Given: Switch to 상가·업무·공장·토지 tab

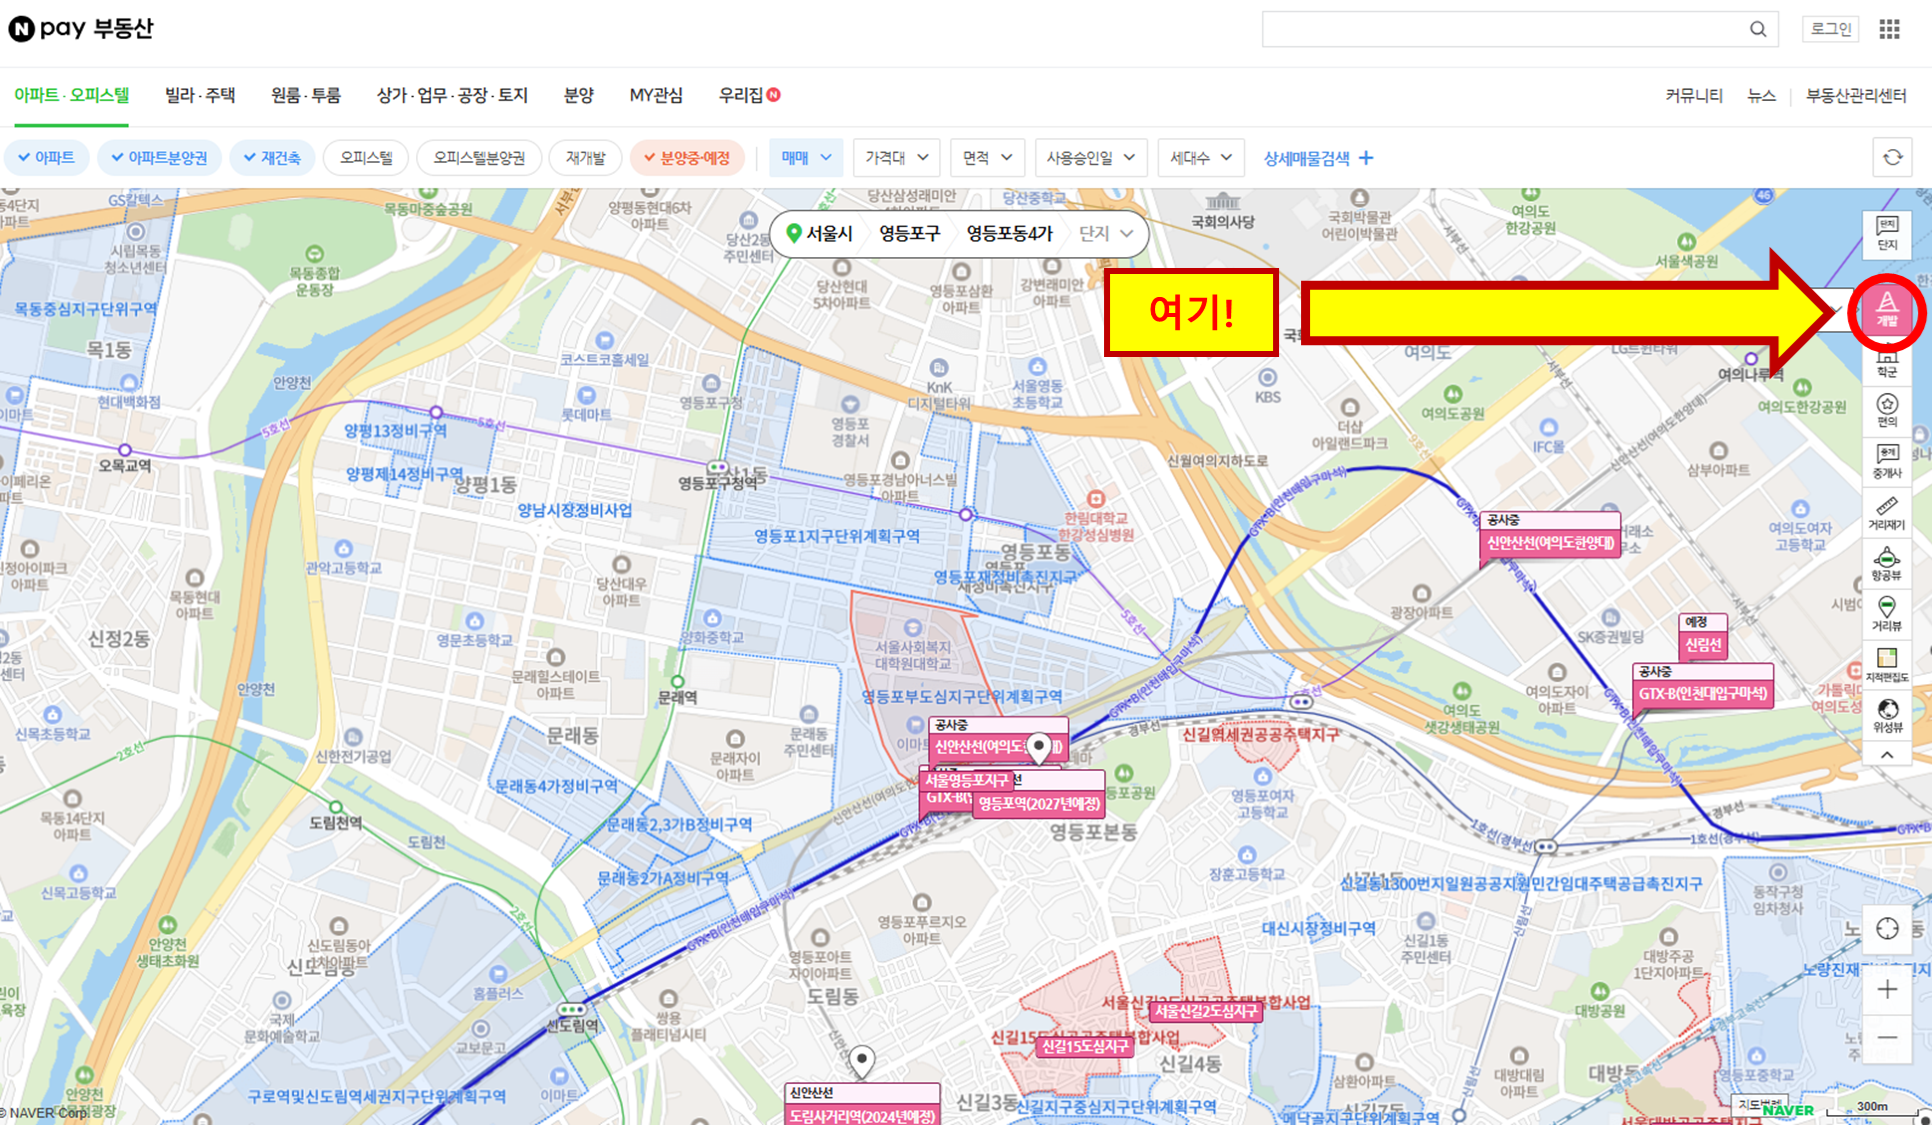Looking at the screenshot, I should tap(452, 96).
